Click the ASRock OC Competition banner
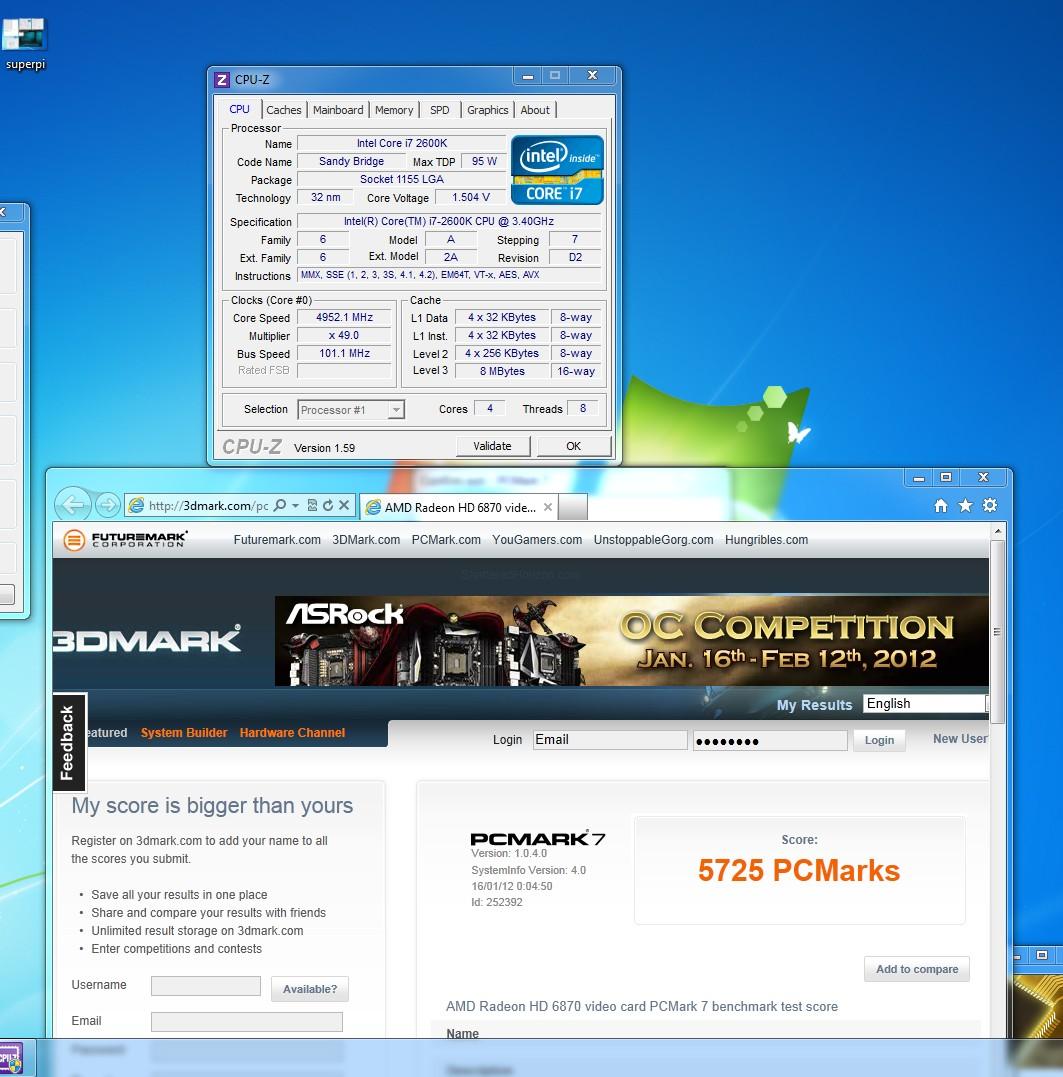 [632, 641]
